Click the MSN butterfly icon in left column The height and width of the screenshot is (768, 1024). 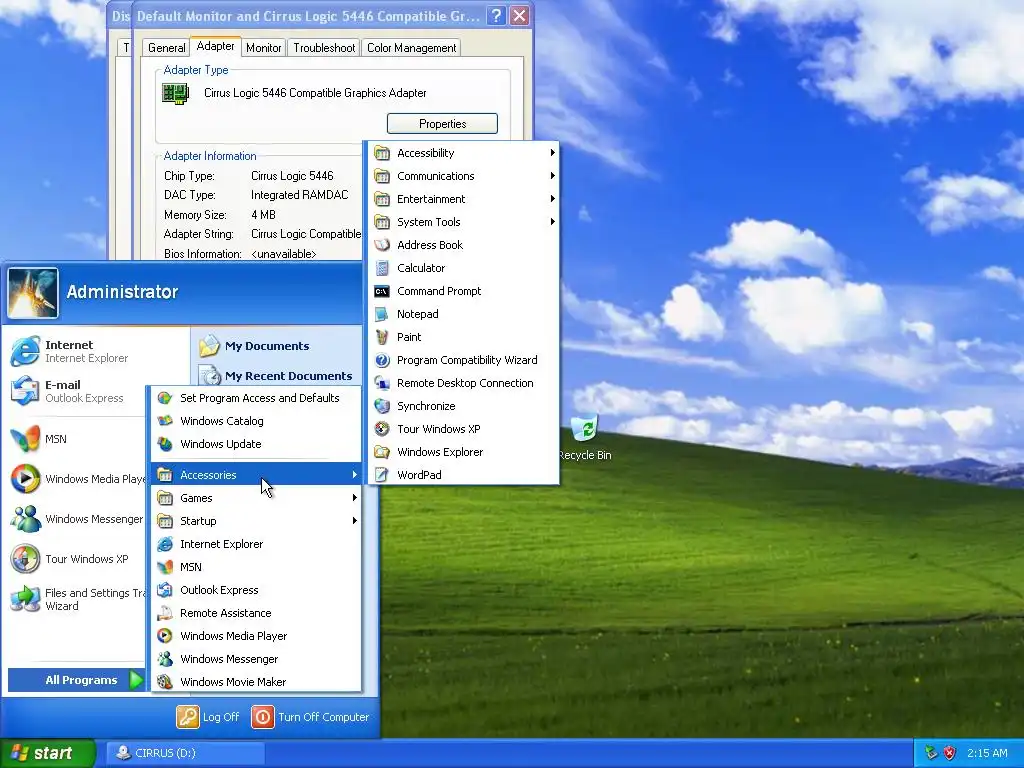pos(25,439)
